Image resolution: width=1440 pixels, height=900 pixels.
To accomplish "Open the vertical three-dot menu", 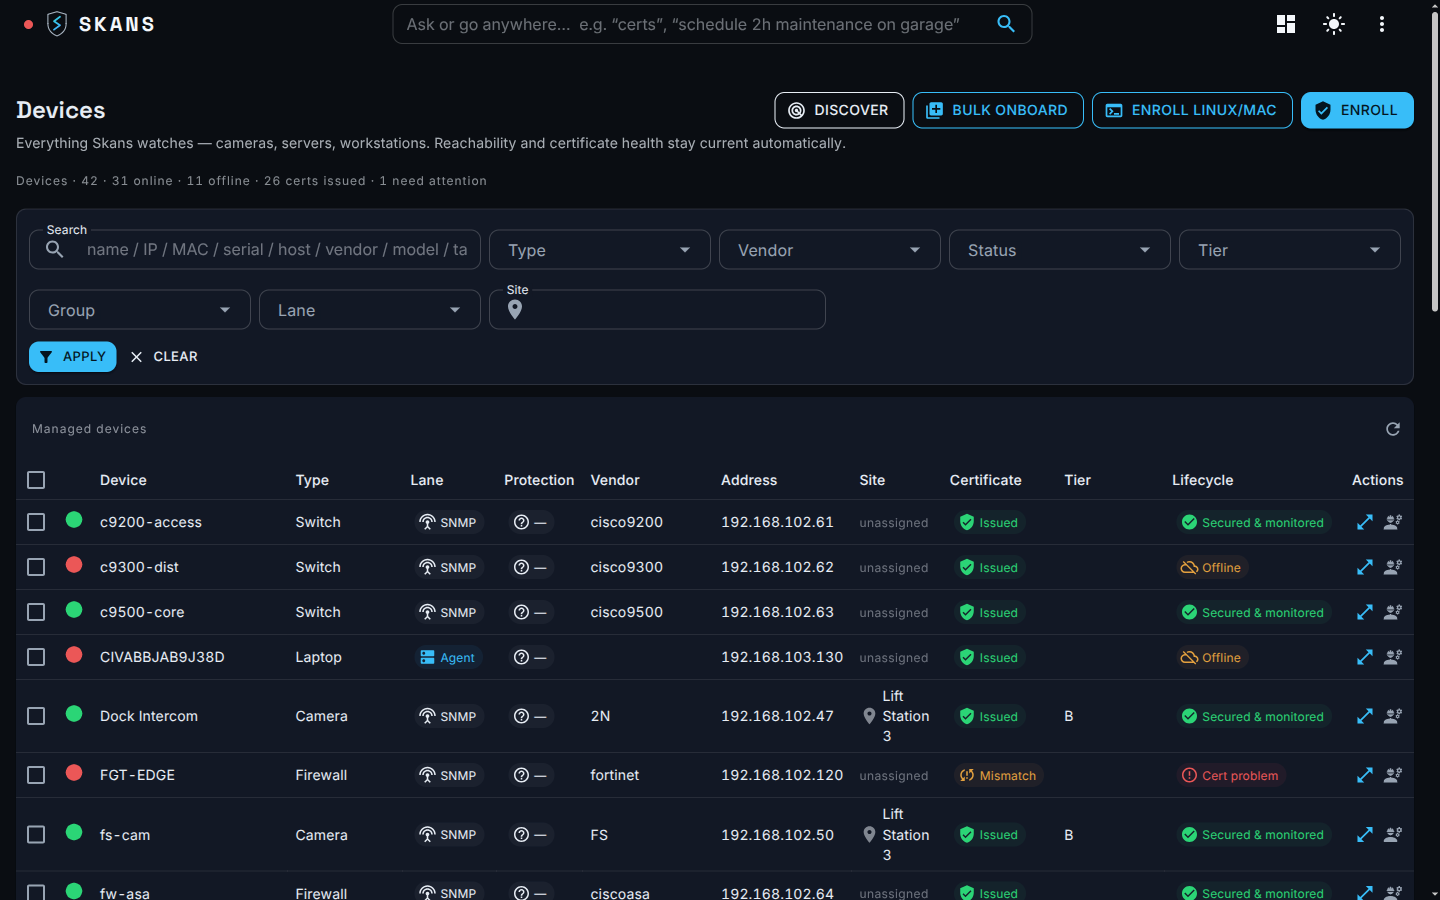I will coord(1382,24).
